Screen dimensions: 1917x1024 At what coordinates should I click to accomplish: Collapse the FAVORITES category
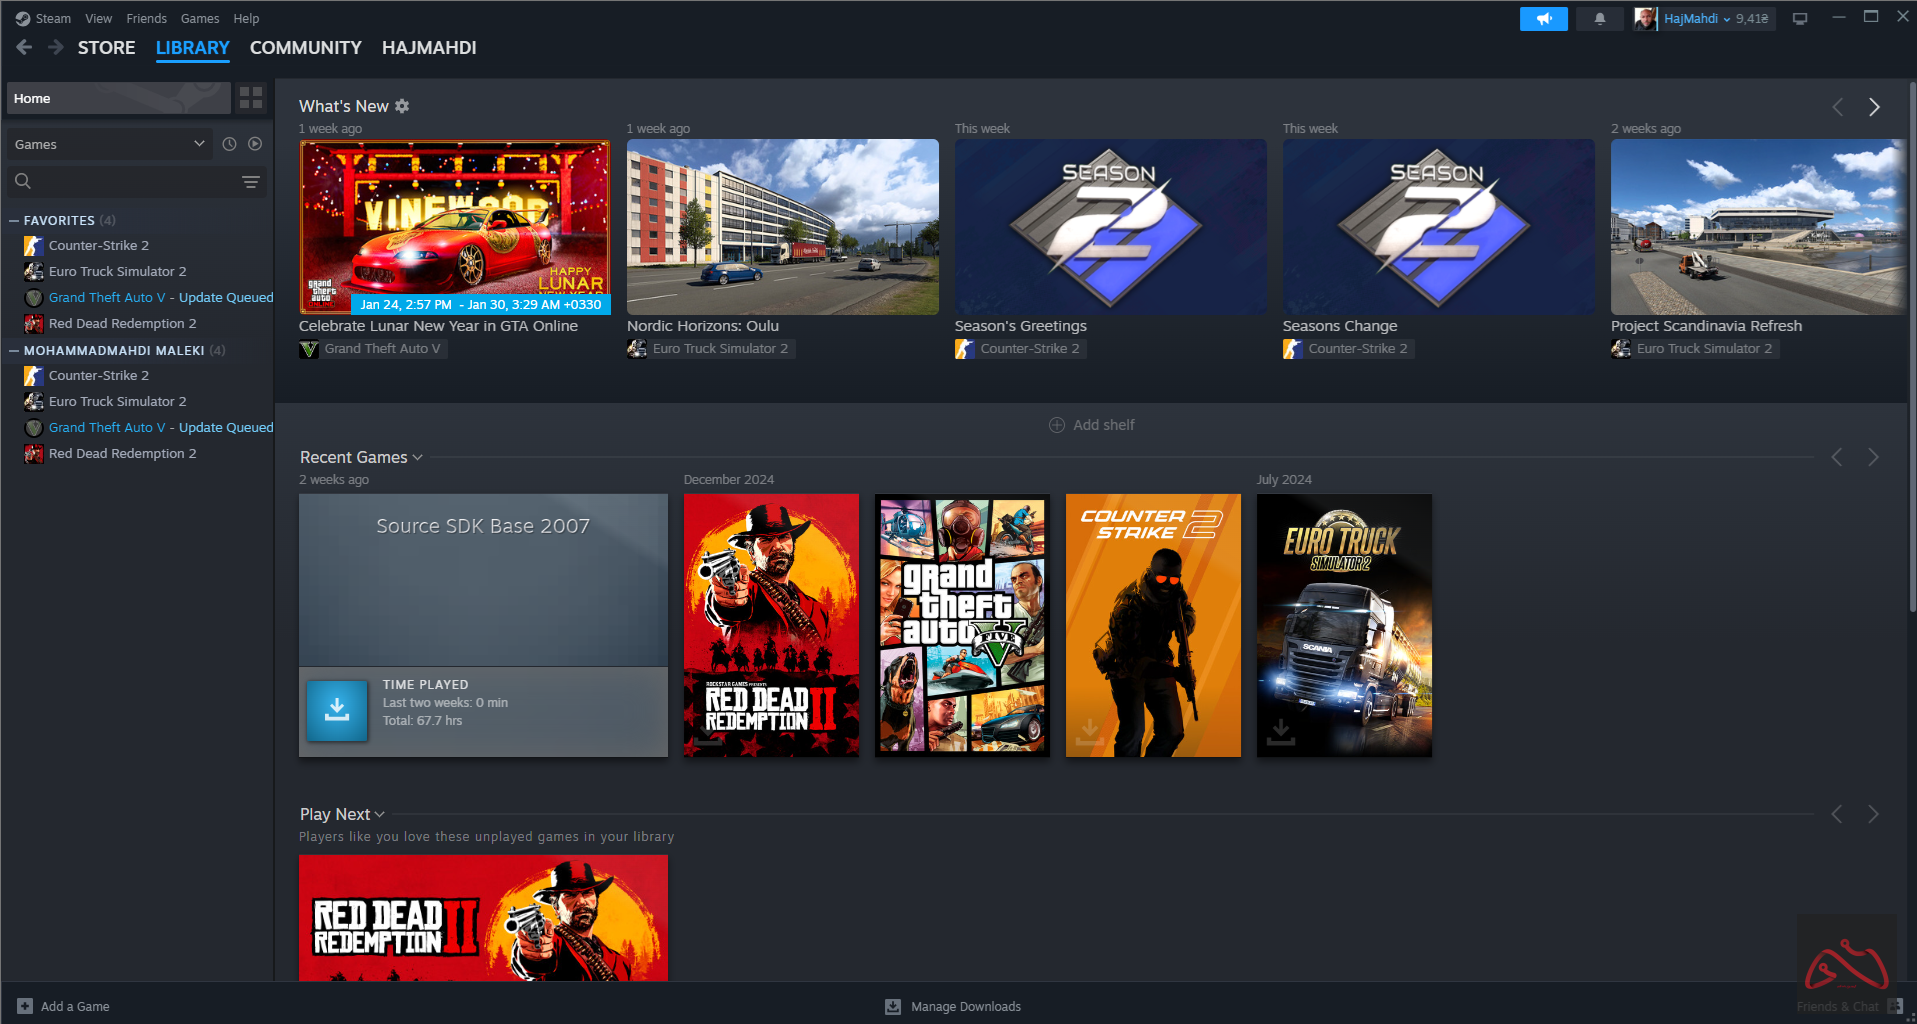click(14, 220)
